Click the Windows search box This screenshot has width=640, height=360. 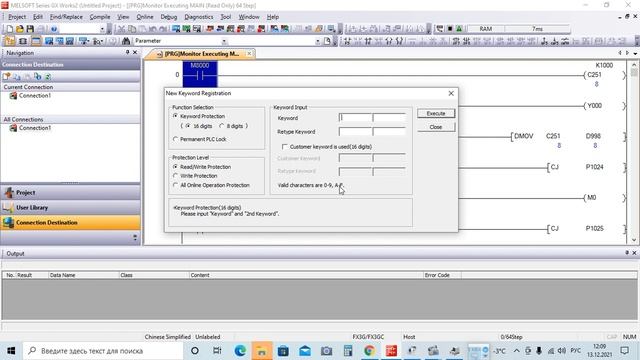coord(103,351)
